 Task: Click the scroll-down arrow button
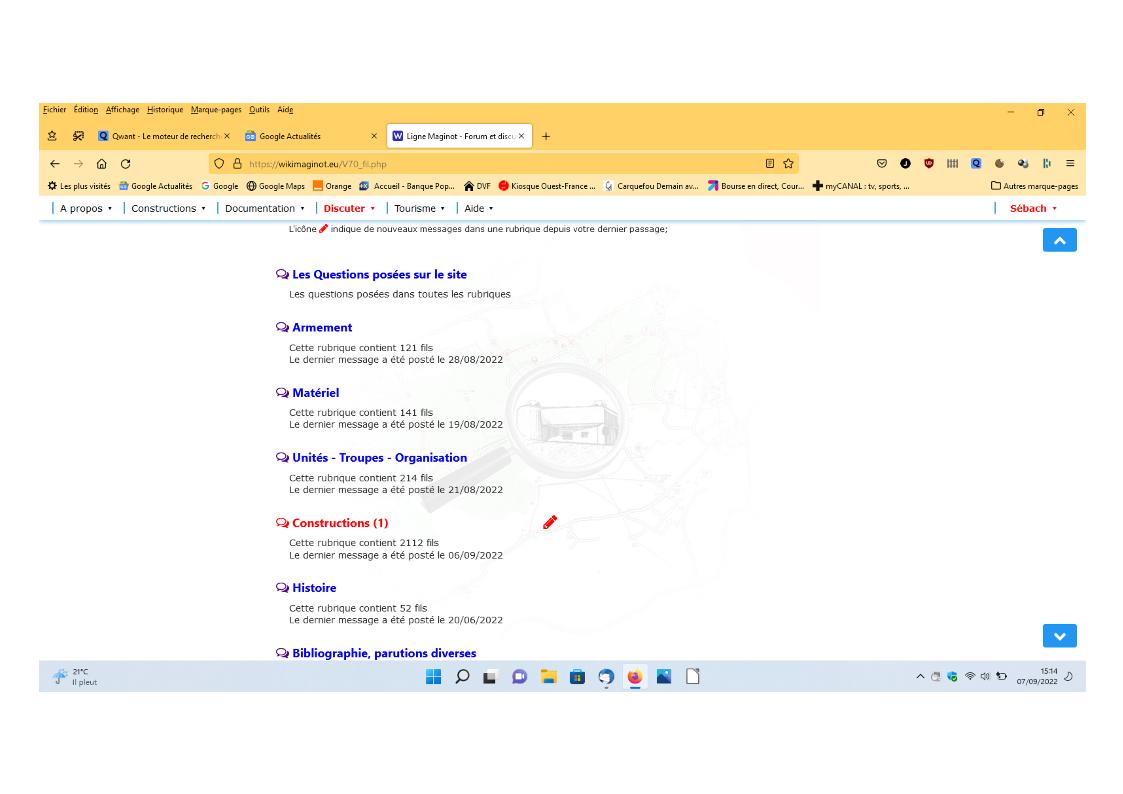coord(1059,636)
